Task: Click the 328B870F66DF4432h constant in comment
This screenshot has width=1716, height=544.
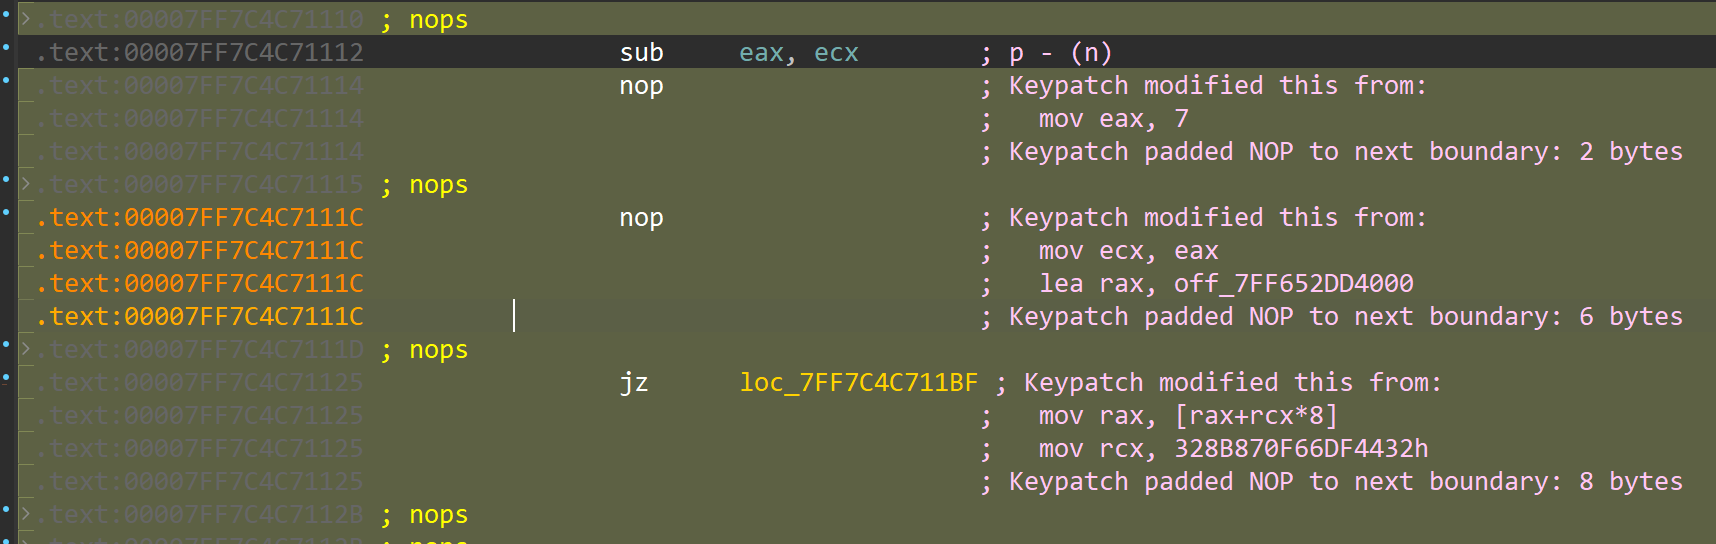Action: [1301, 449]
